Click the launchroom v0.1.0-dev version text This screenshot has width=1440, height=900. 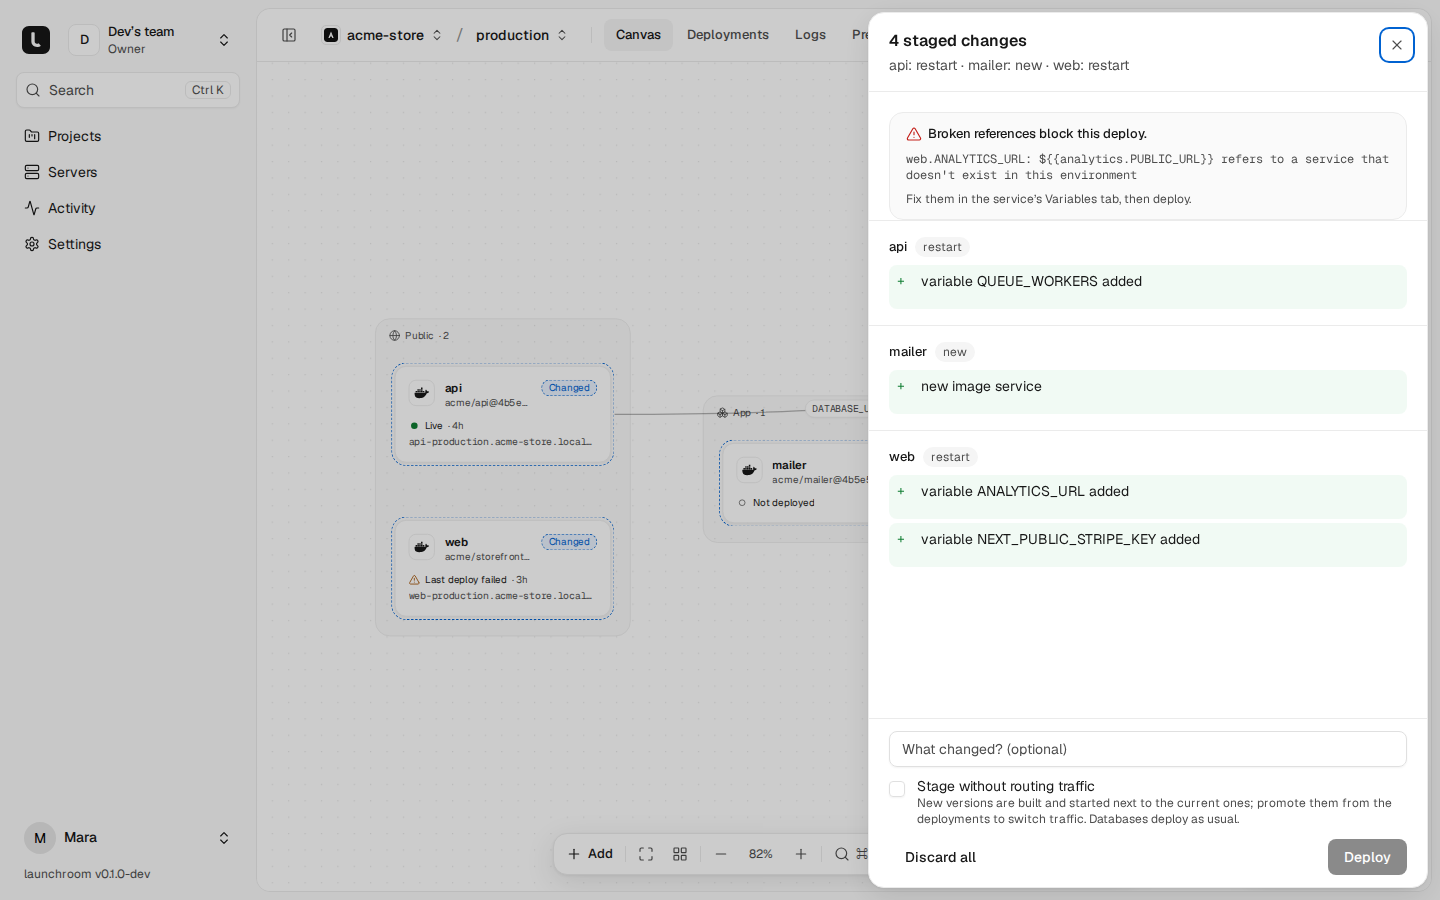coord(87,874)
